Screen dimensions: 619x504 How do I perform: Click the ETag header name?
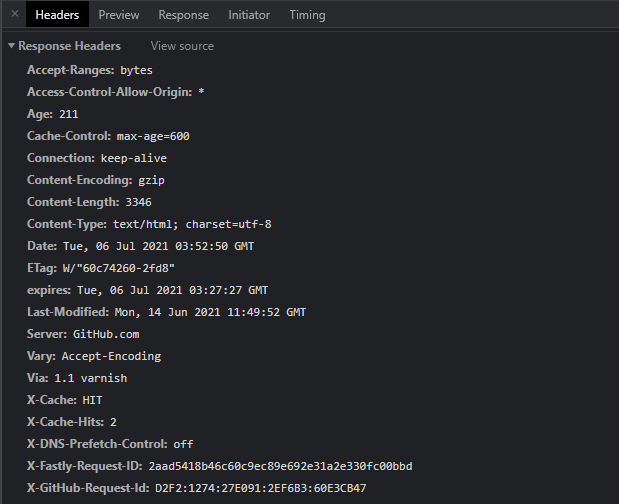tap(42, 268)
